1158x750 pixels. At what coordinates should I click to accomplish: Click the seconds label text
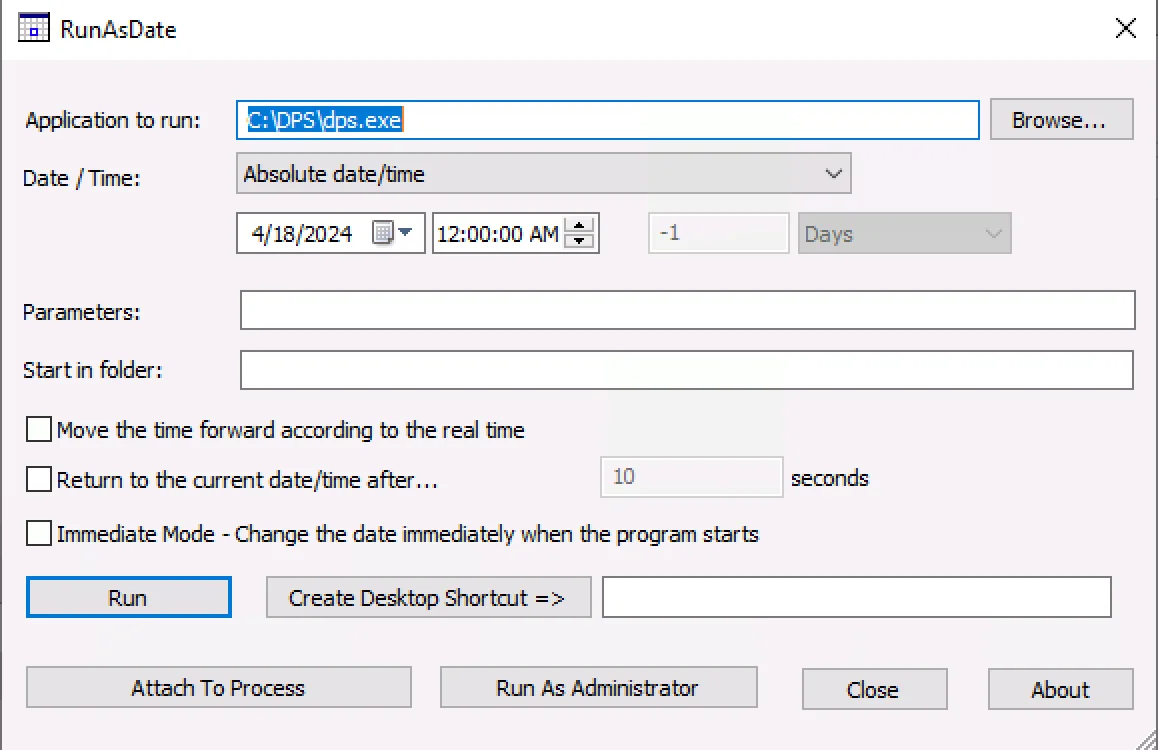point(829,478)
